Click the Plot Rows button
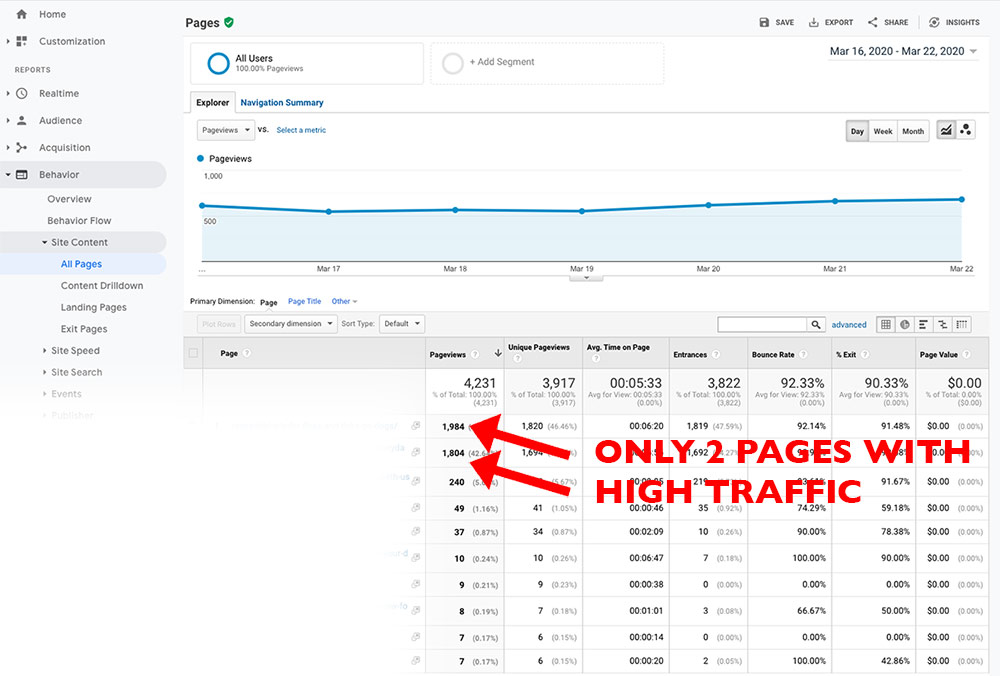 219,324
